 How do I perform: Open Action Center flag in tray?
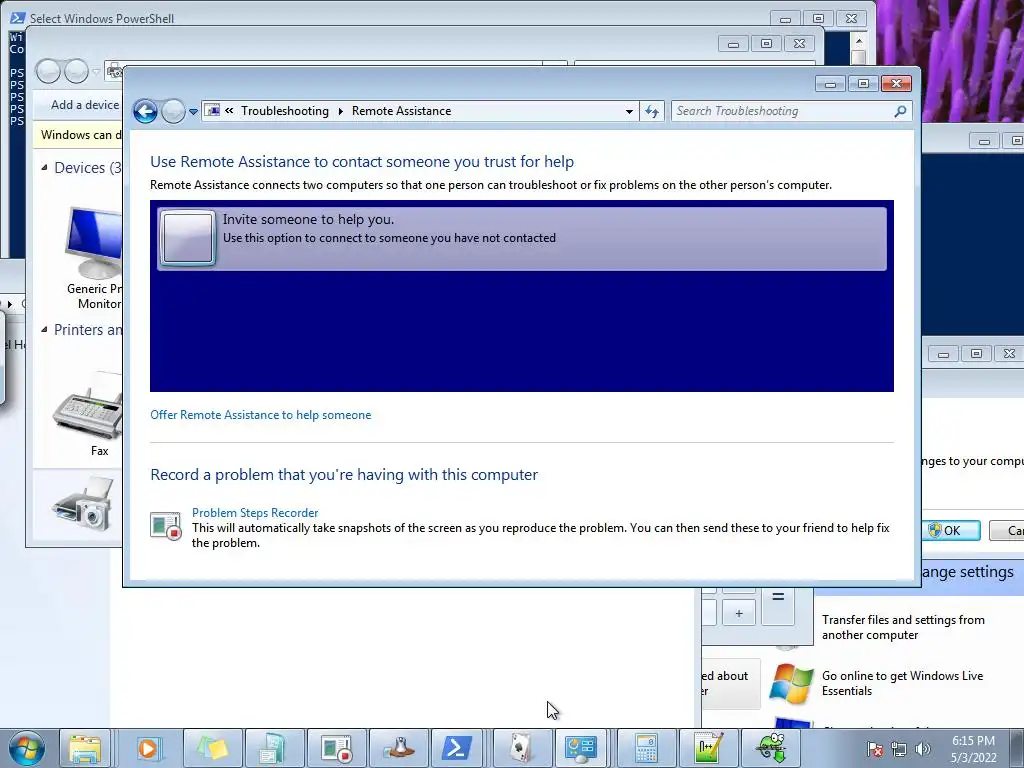pyautogui.click(x=875, y=749)
